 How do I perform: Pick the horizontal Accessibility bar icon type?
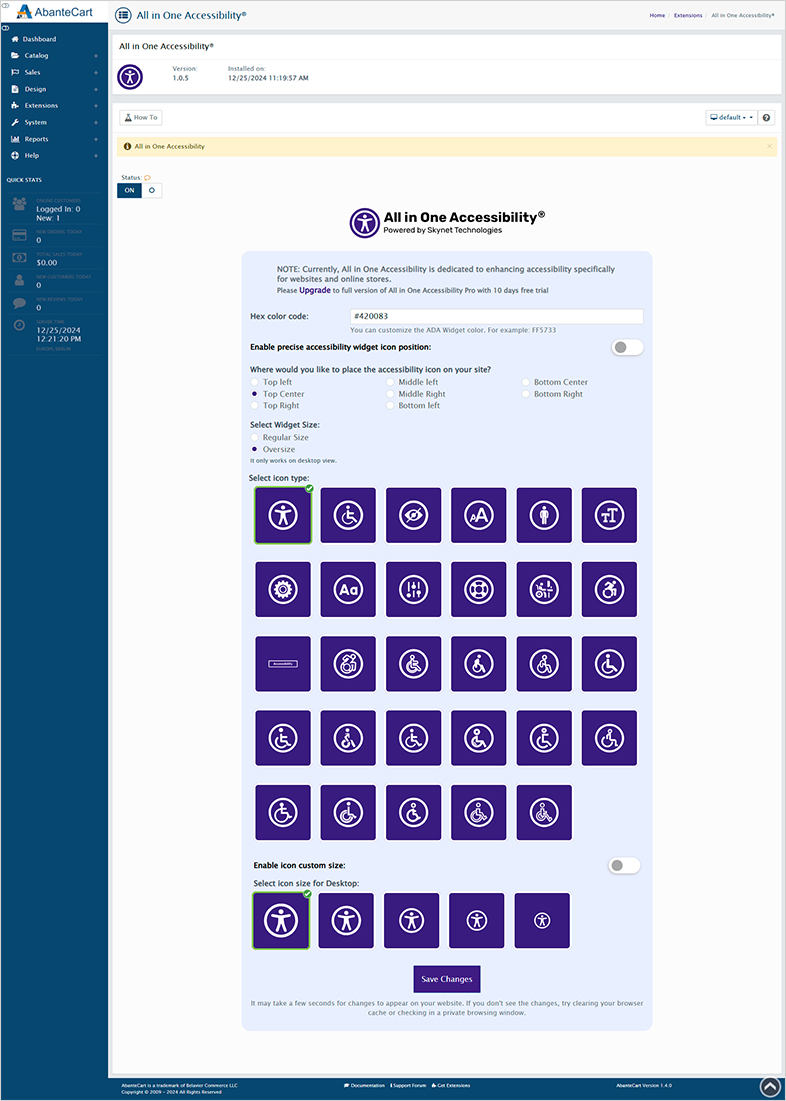pyautogui.click(x=283, y=664)
